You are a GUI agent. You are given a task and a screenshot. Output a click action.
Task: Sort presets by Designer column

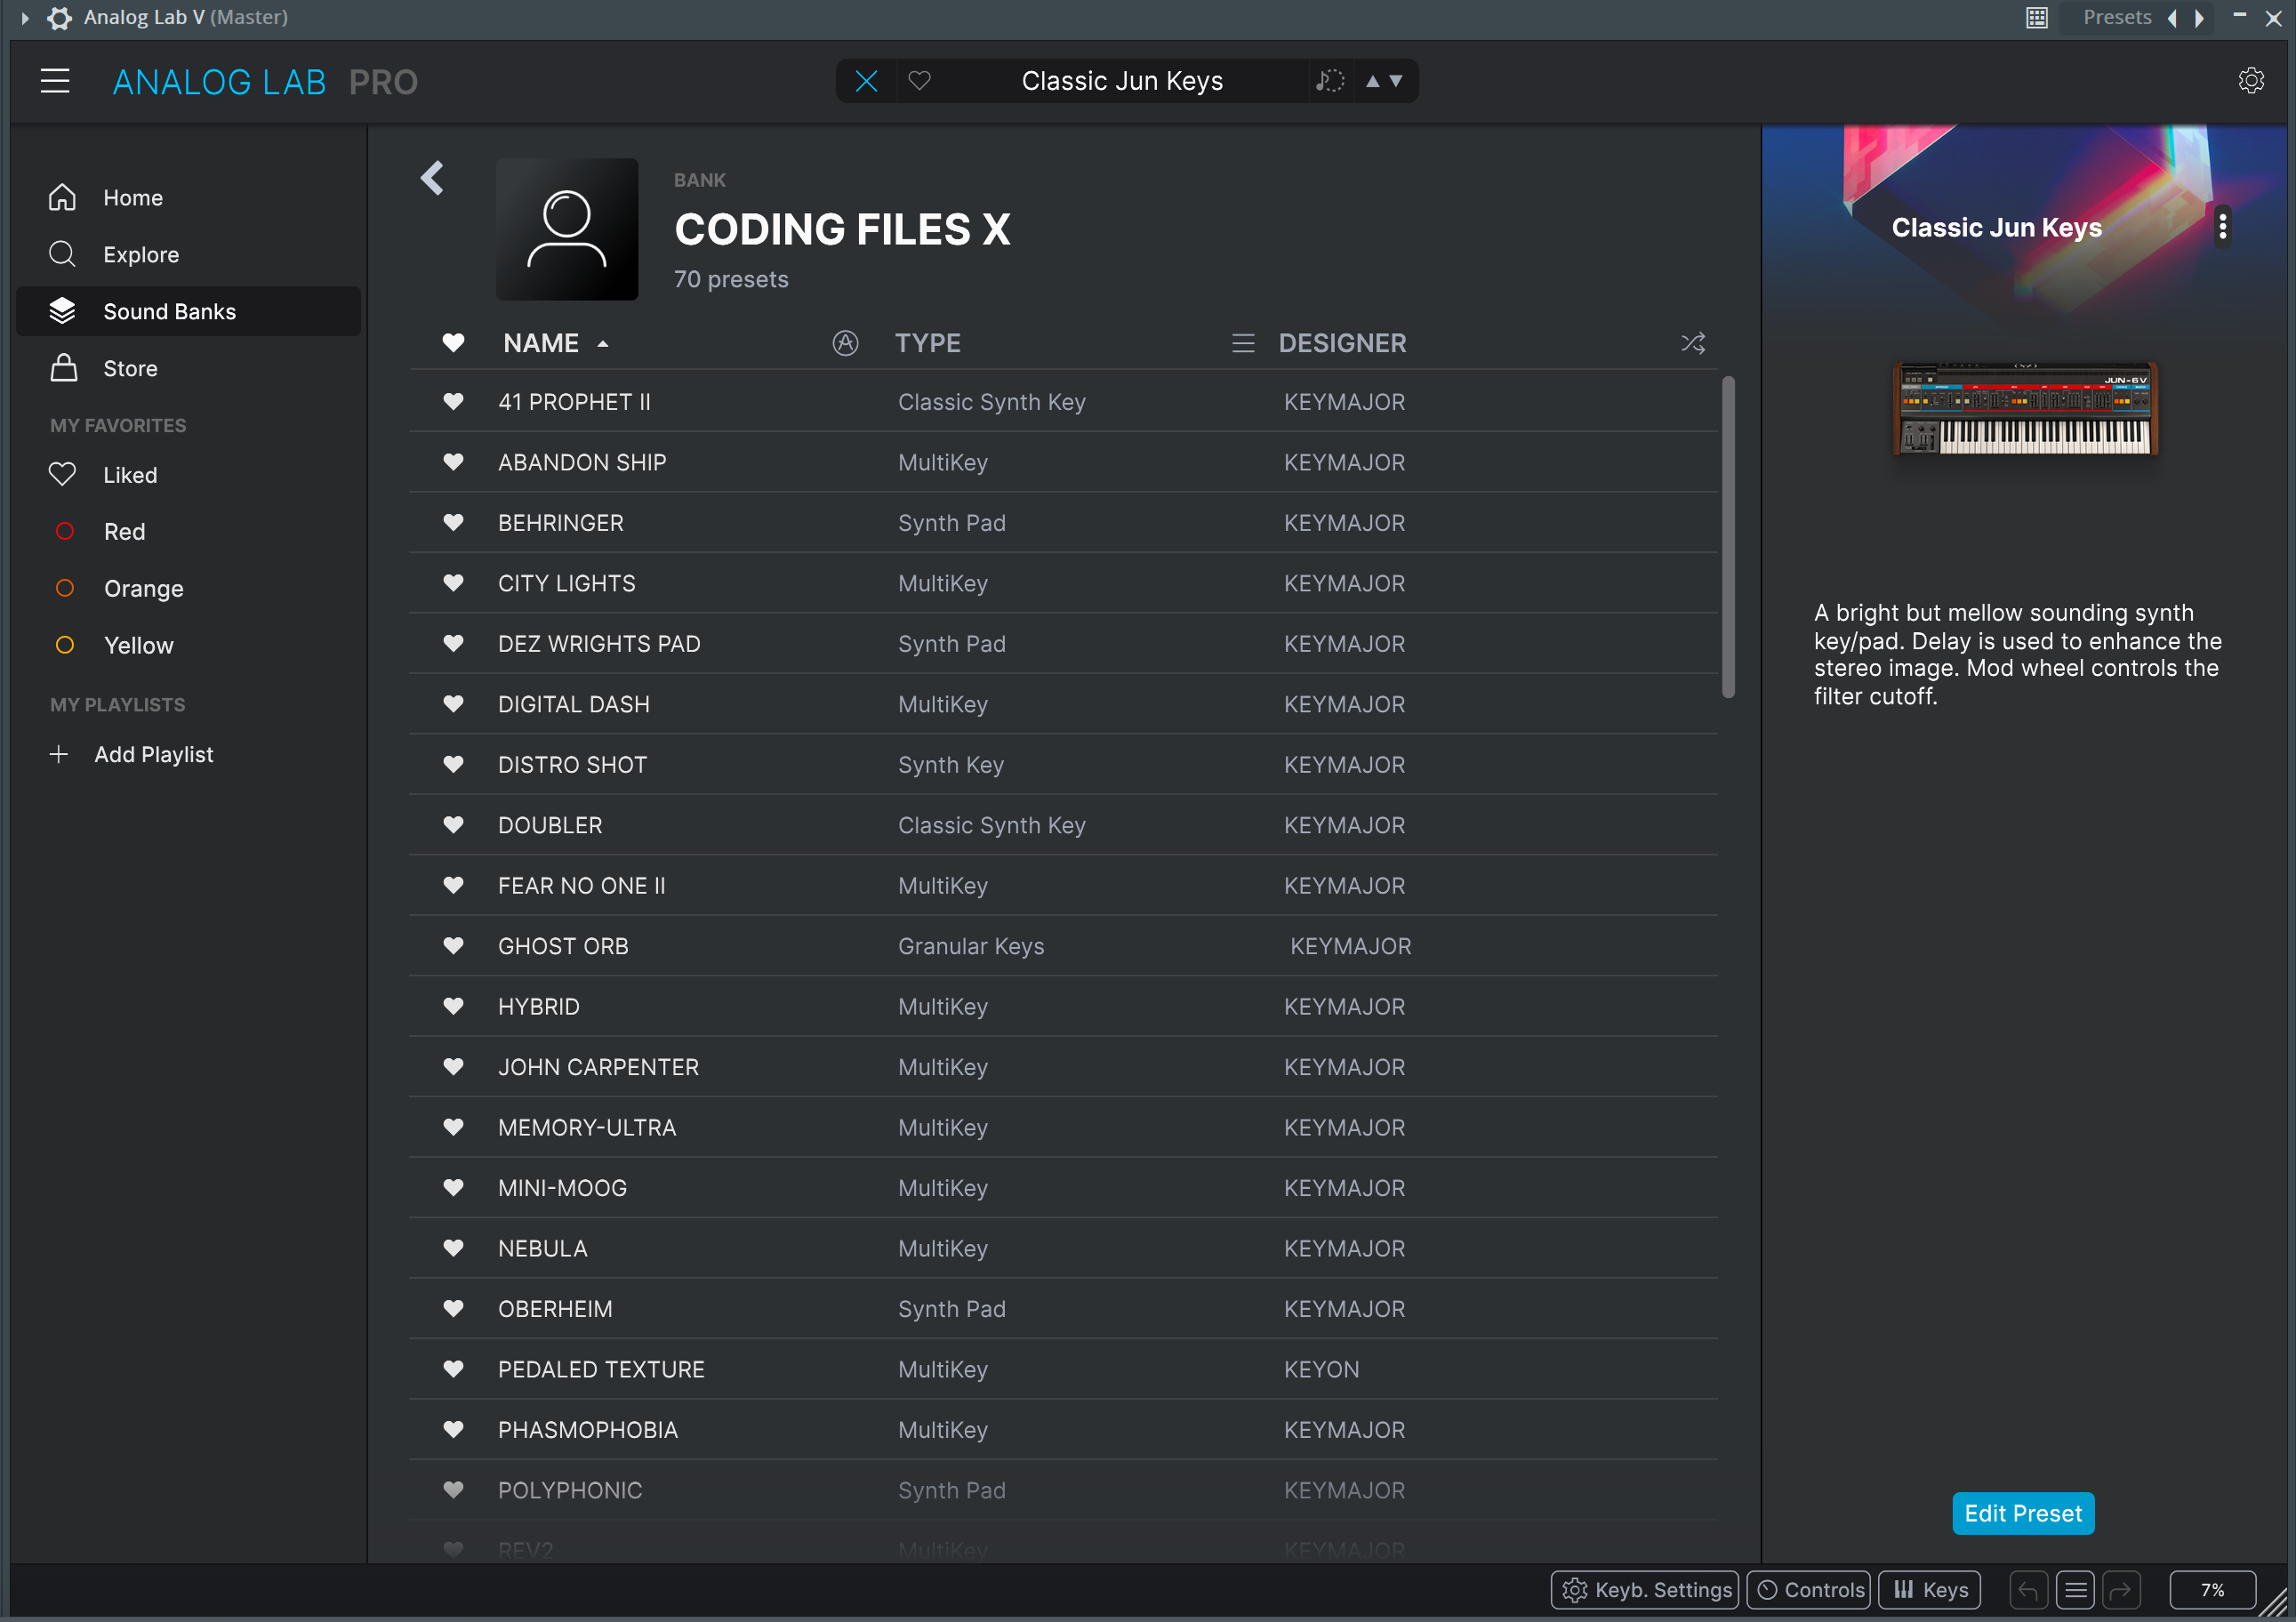click(1342, 343)
